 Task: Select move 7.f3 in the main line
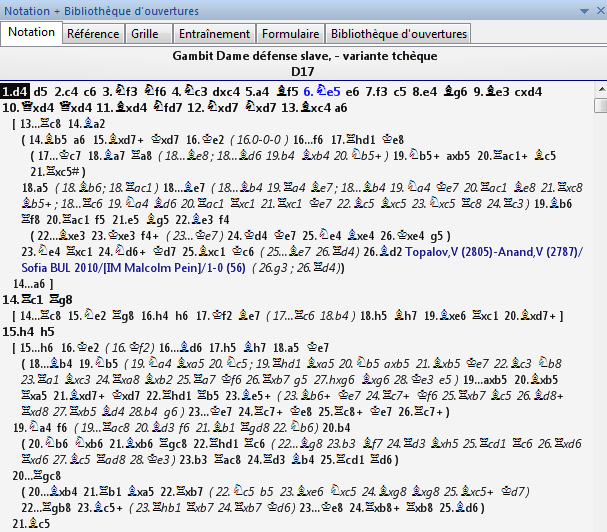tap(377, 92)
